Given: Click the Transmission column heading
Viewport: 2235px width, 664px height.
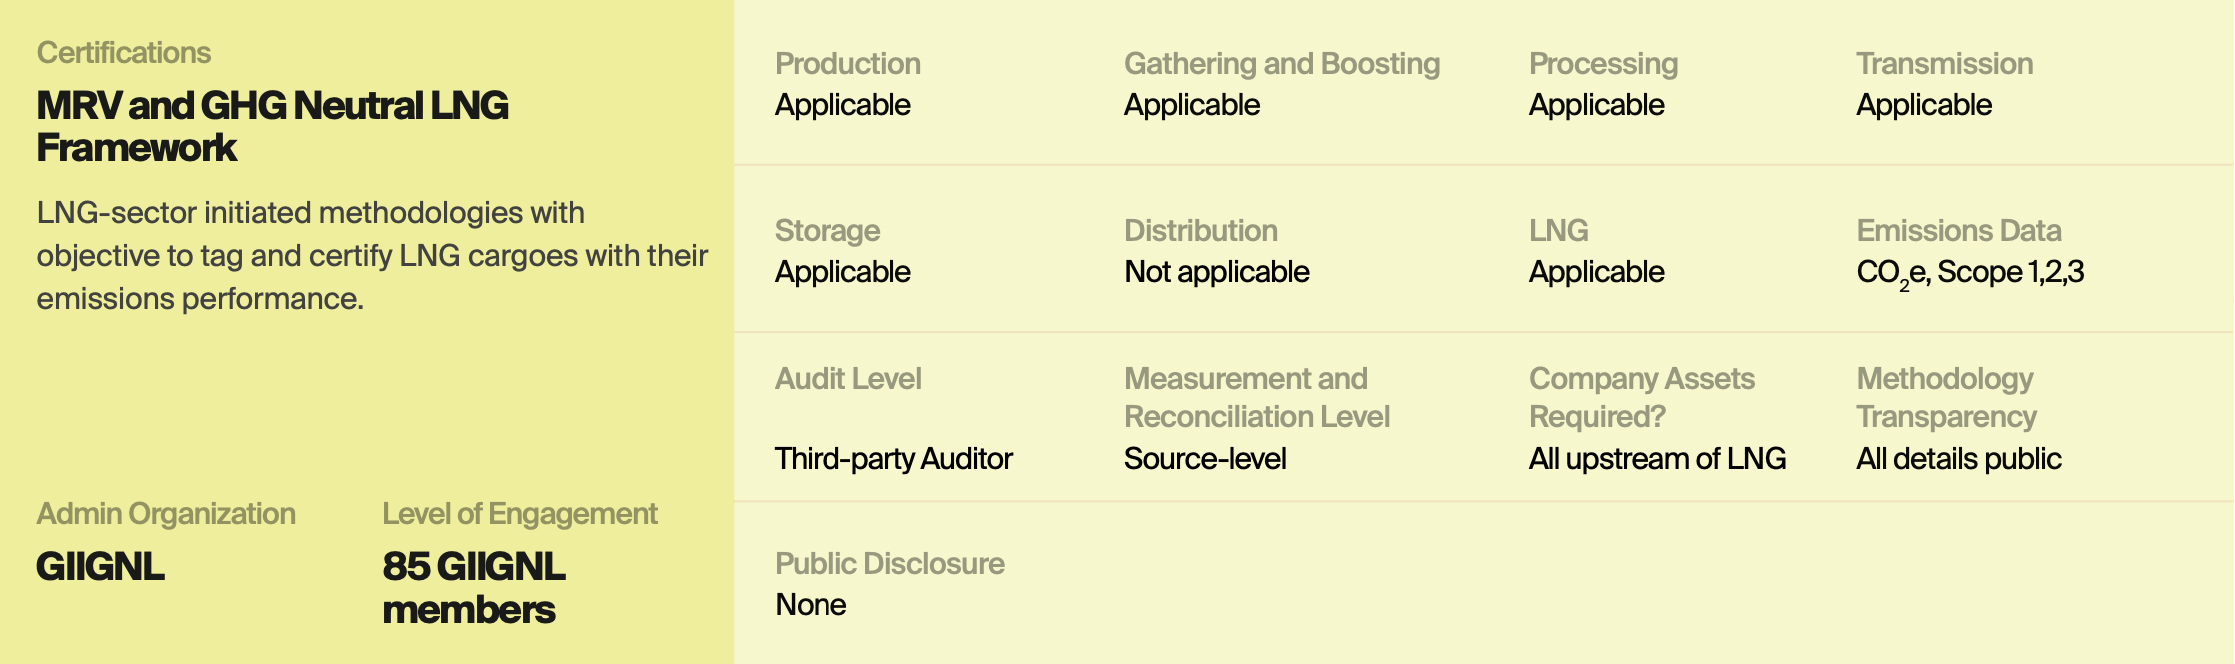Looking at the screenshot, I should (x=1945, y=64).
